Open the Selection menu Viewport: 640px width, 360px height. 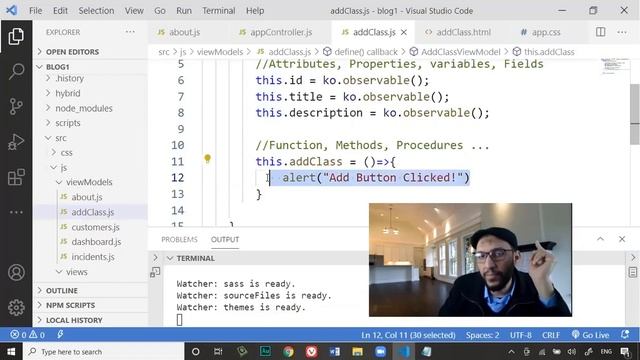pyautogui.click(x=96, y=11)
